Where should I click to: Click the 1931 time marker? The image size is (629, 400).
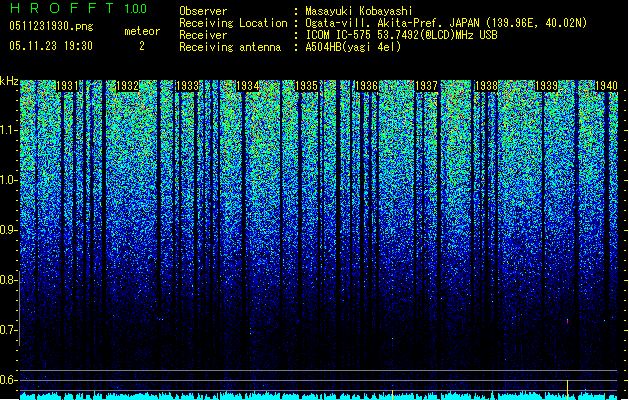click(67, 86)
